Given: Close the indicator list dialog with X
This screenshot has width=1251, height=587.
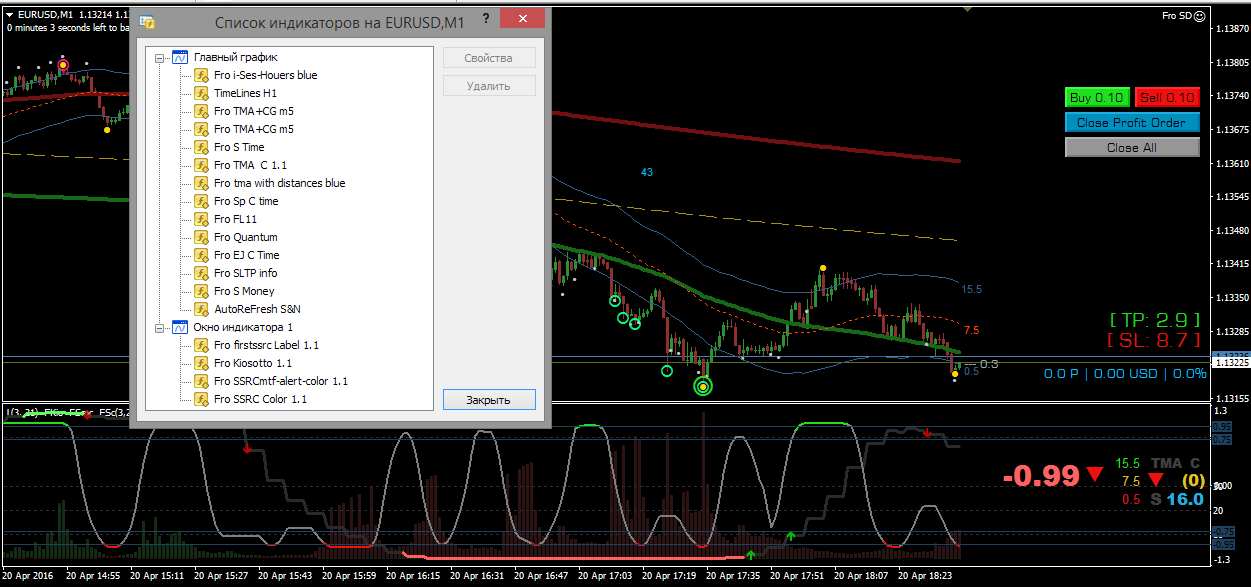Looking at the screenshot, I should click(x=524, y=19).
